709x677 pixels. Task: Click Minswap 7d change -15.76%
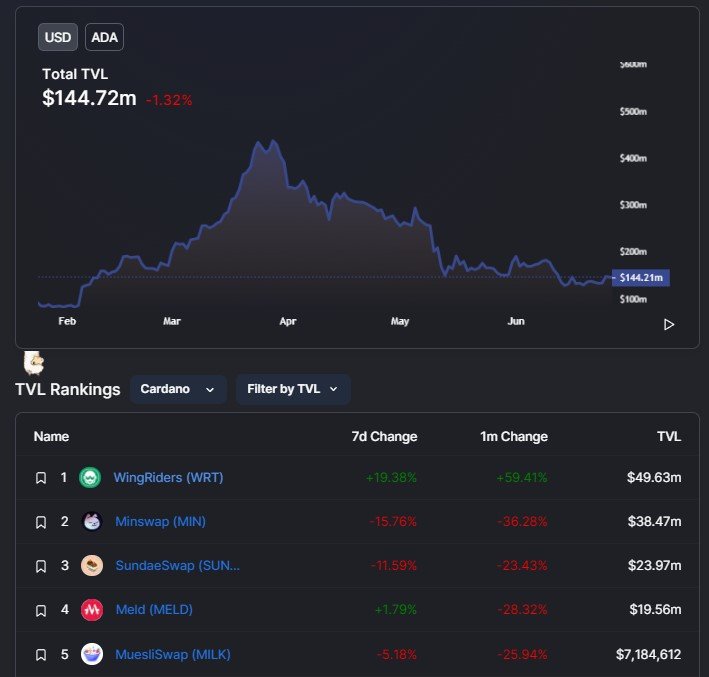pos(392,521)
